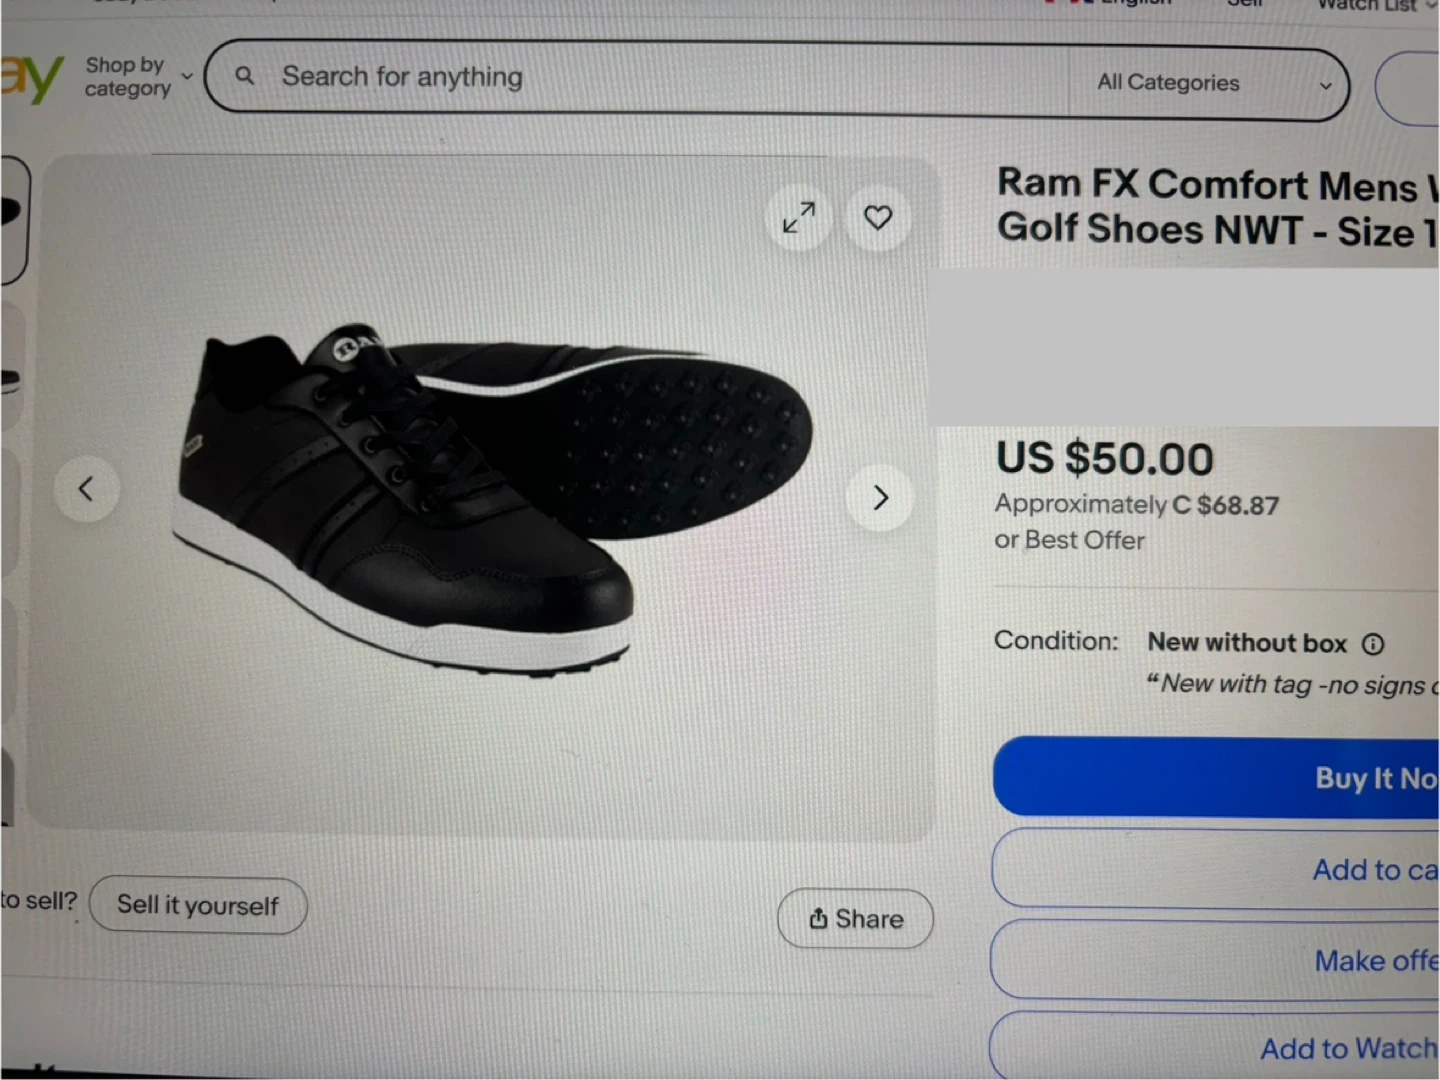1440x1080 pixels.
Task: Add the item to Watchlist
Action: click(1215, 1047)
